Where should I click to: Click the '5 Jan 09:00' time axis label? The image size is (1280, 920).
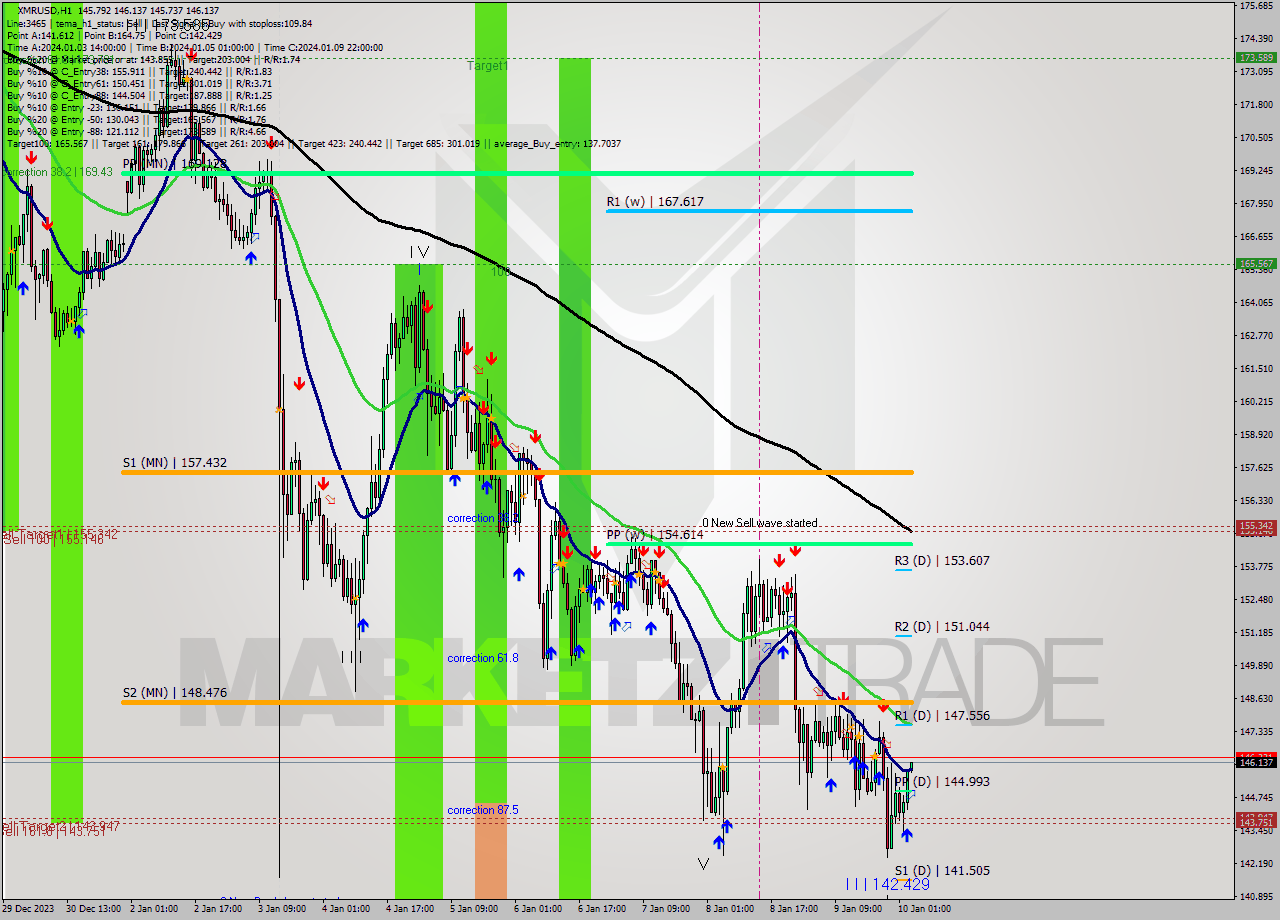(x=475, y=909)
